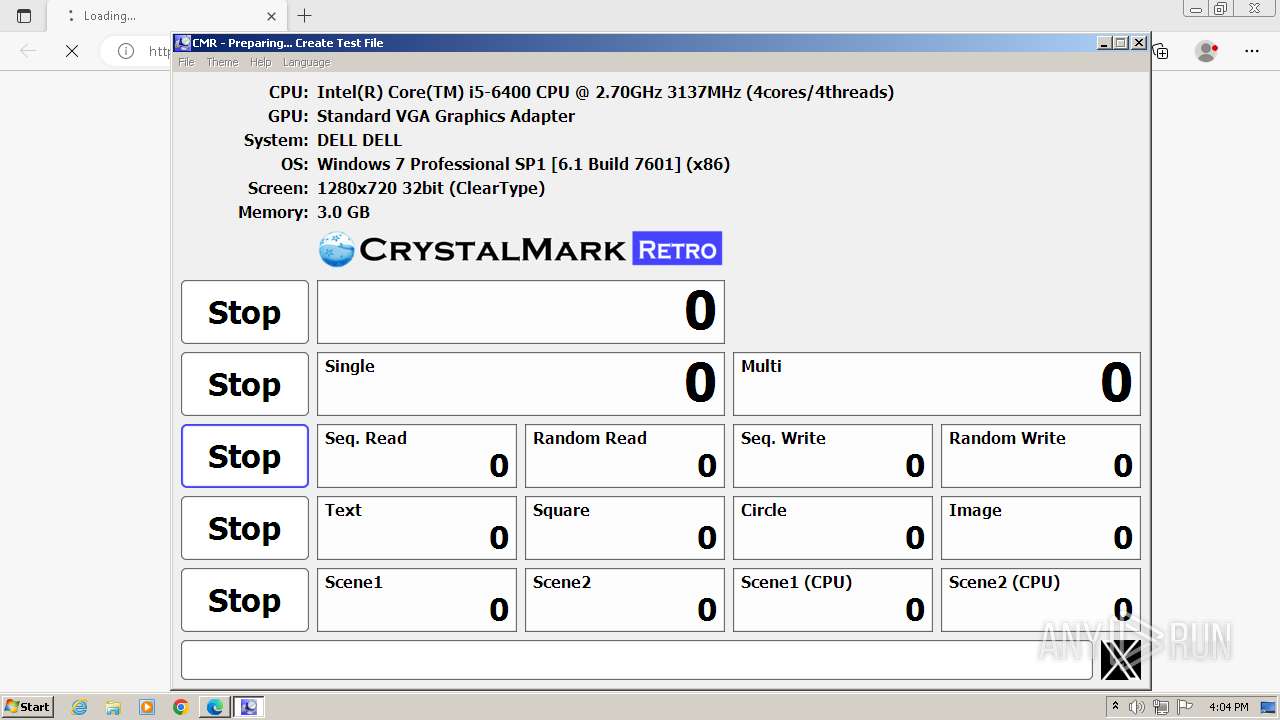Click the Scene1 (CPU) score box
The height and width of the screenshot is (720, 1280).
tap(833, 600)
